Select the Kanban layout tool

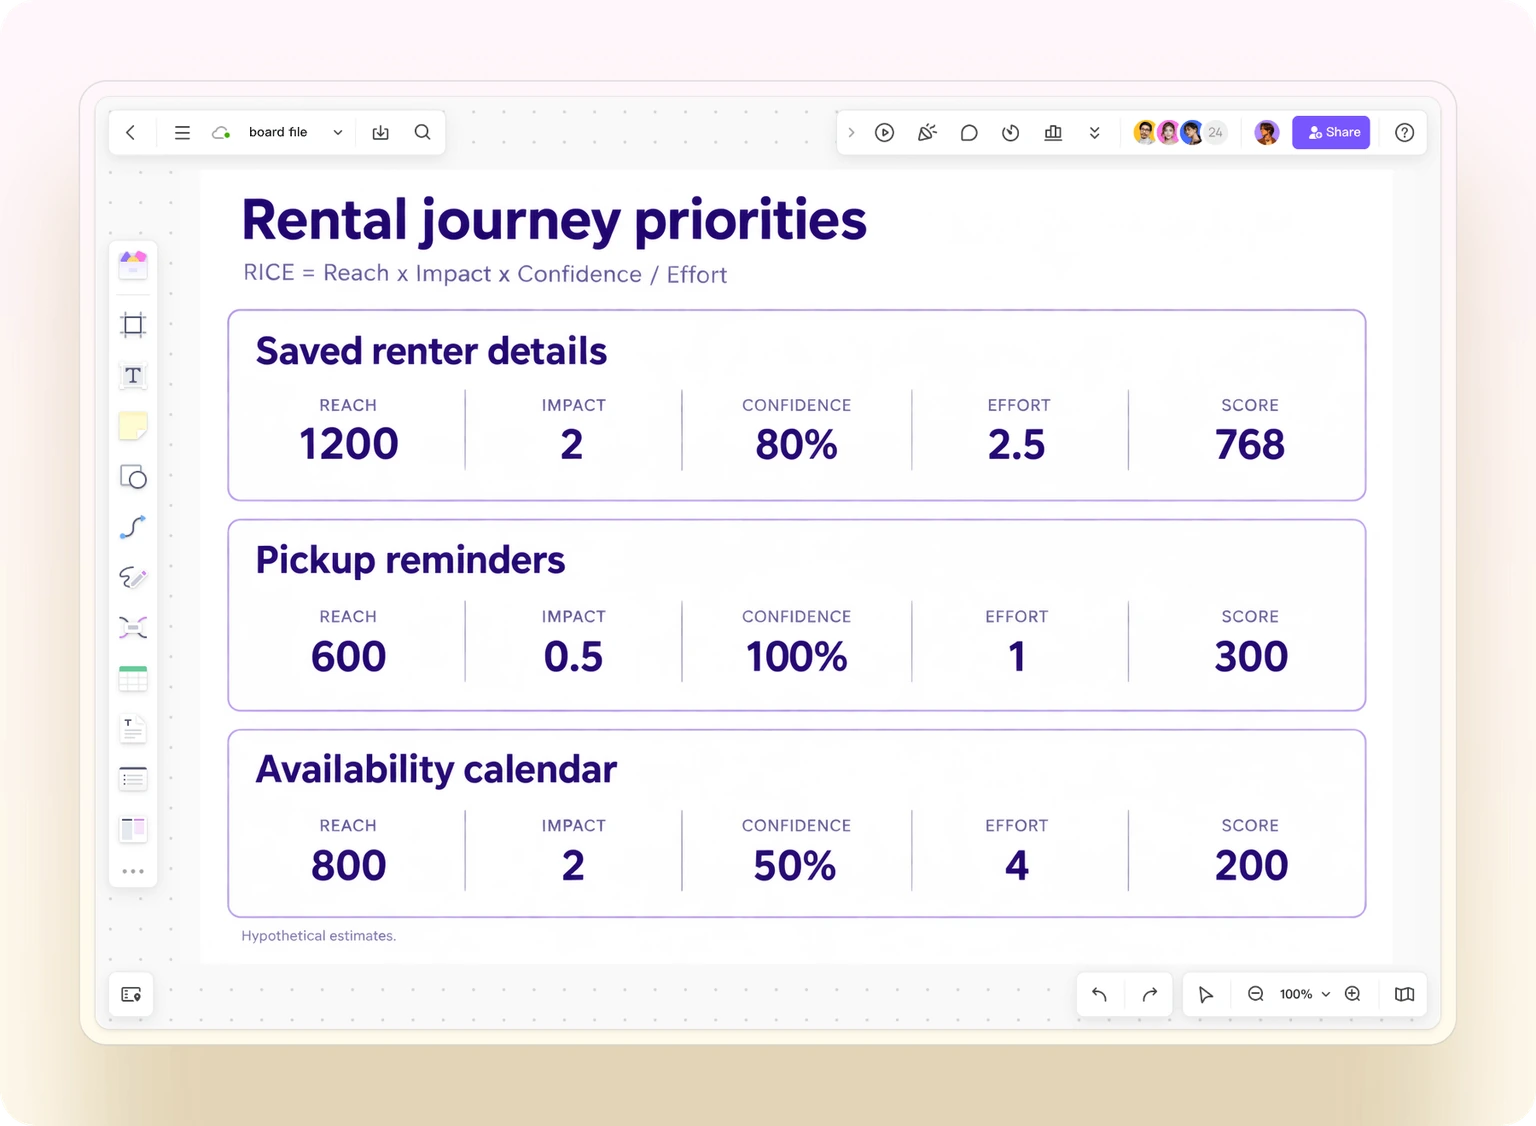pos(133,829)
